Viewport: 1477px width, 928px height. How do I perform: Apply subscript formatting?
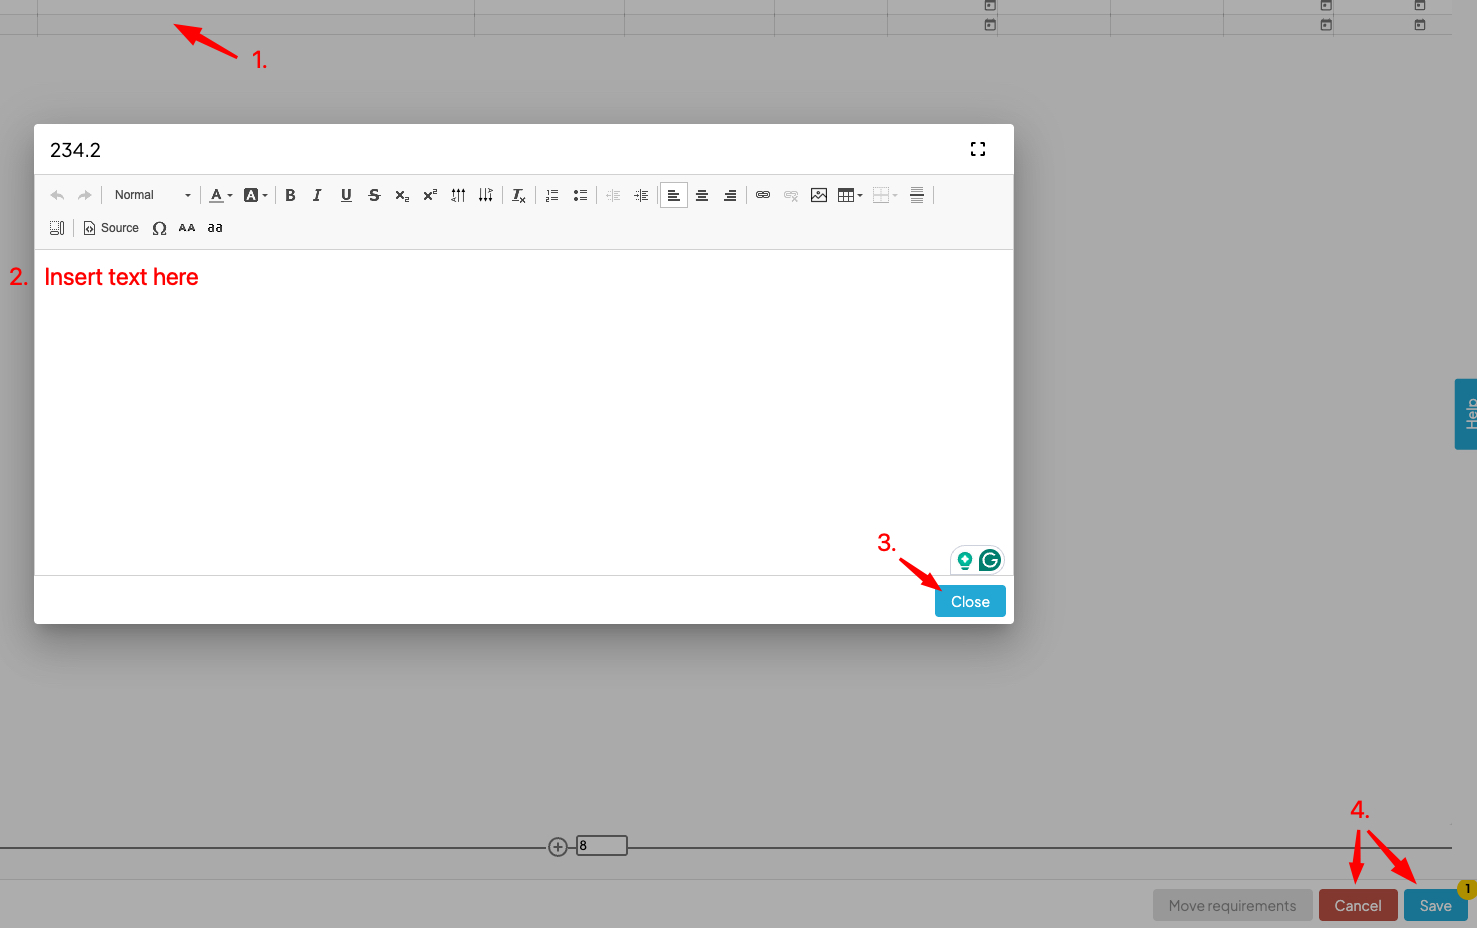tap(402, 195)
